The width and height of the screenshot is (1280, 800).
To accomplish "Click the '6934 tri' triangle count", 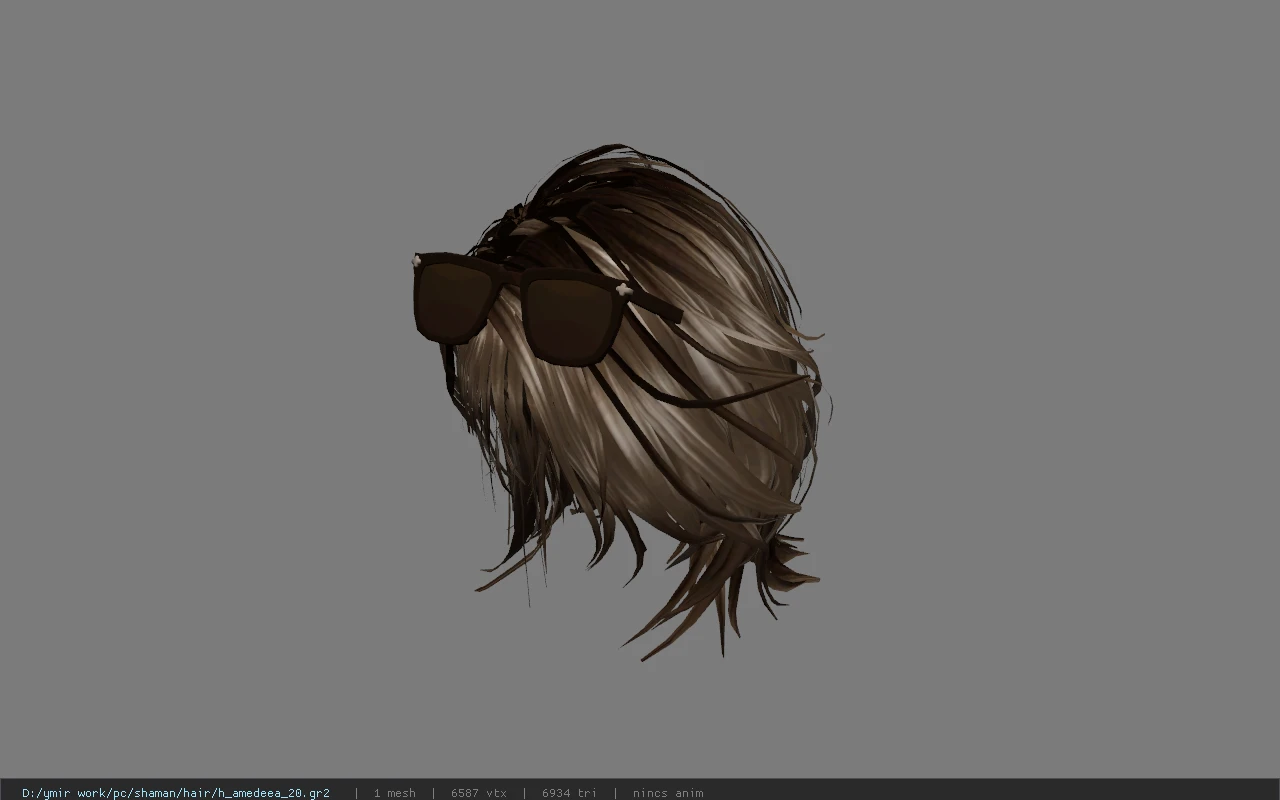I will point(569,793).
